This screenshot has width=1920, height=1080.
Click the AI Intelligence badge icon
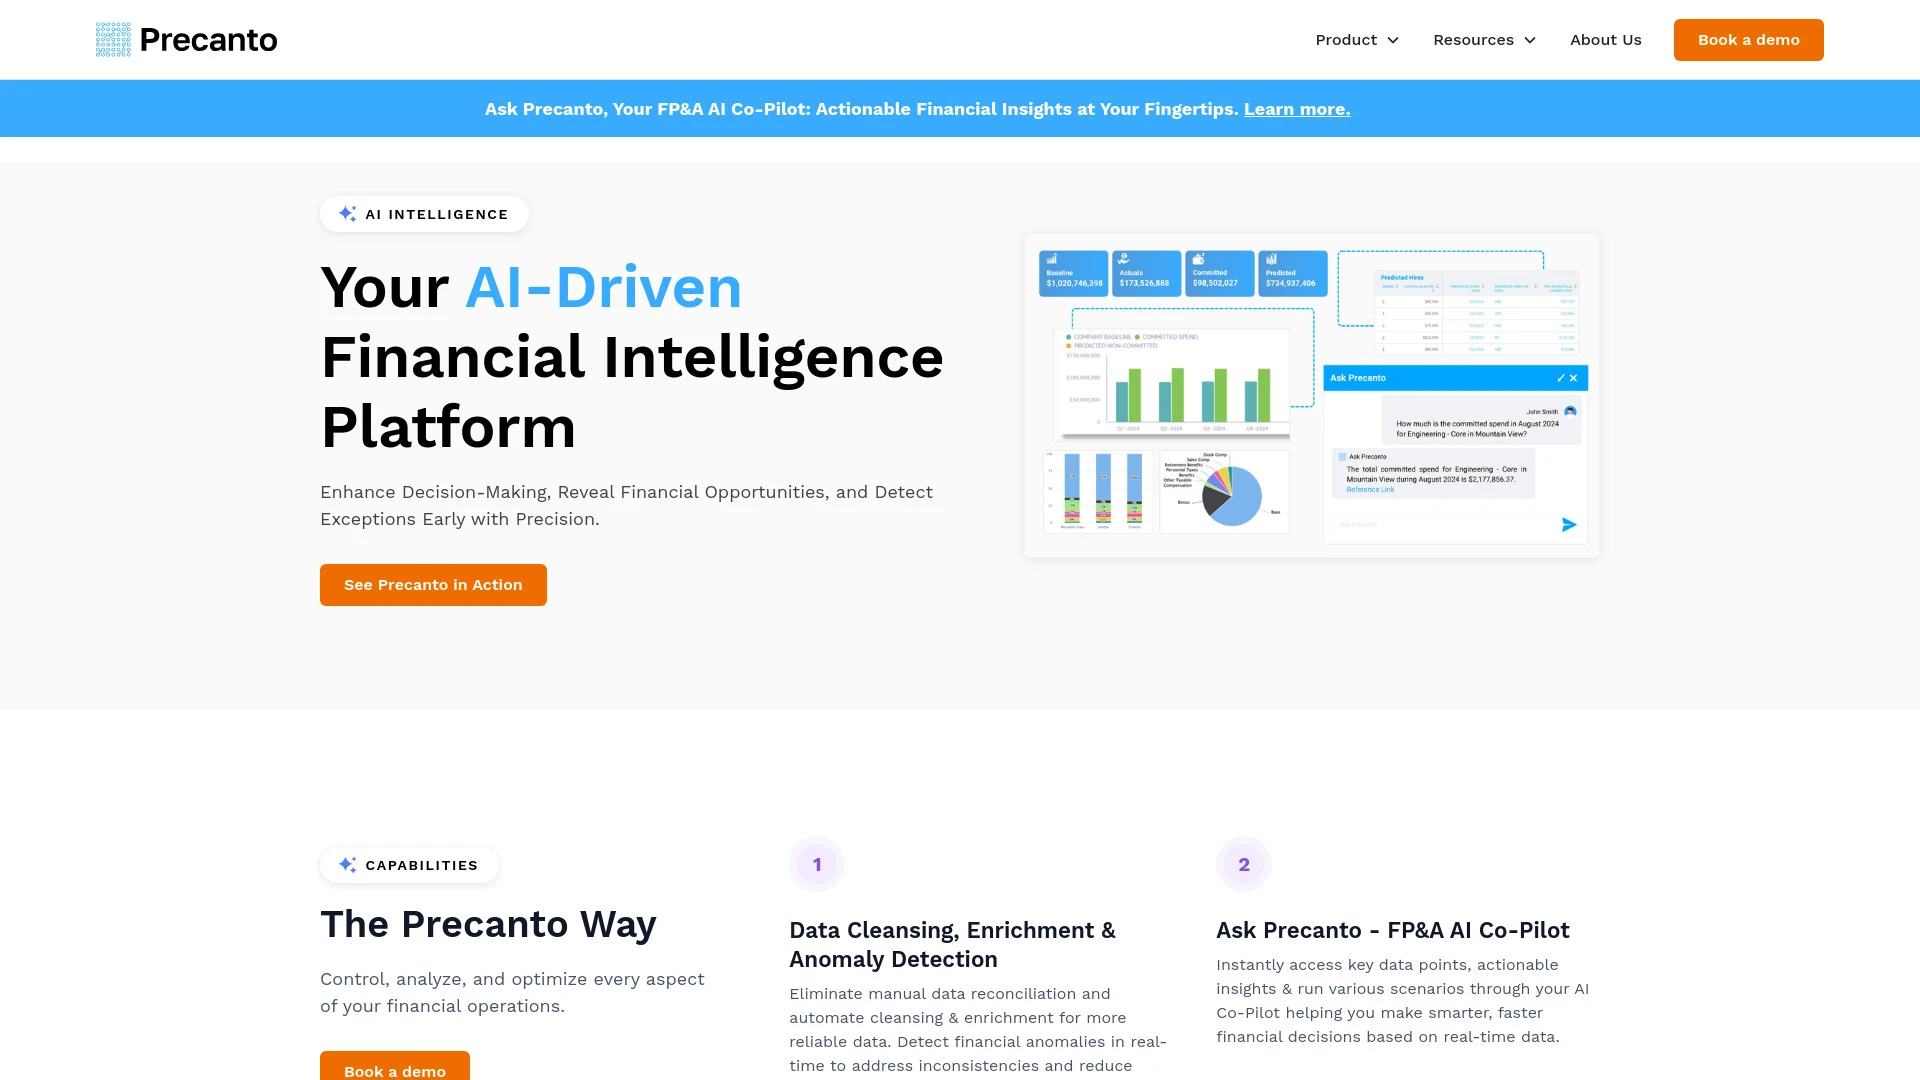point(348,214)
